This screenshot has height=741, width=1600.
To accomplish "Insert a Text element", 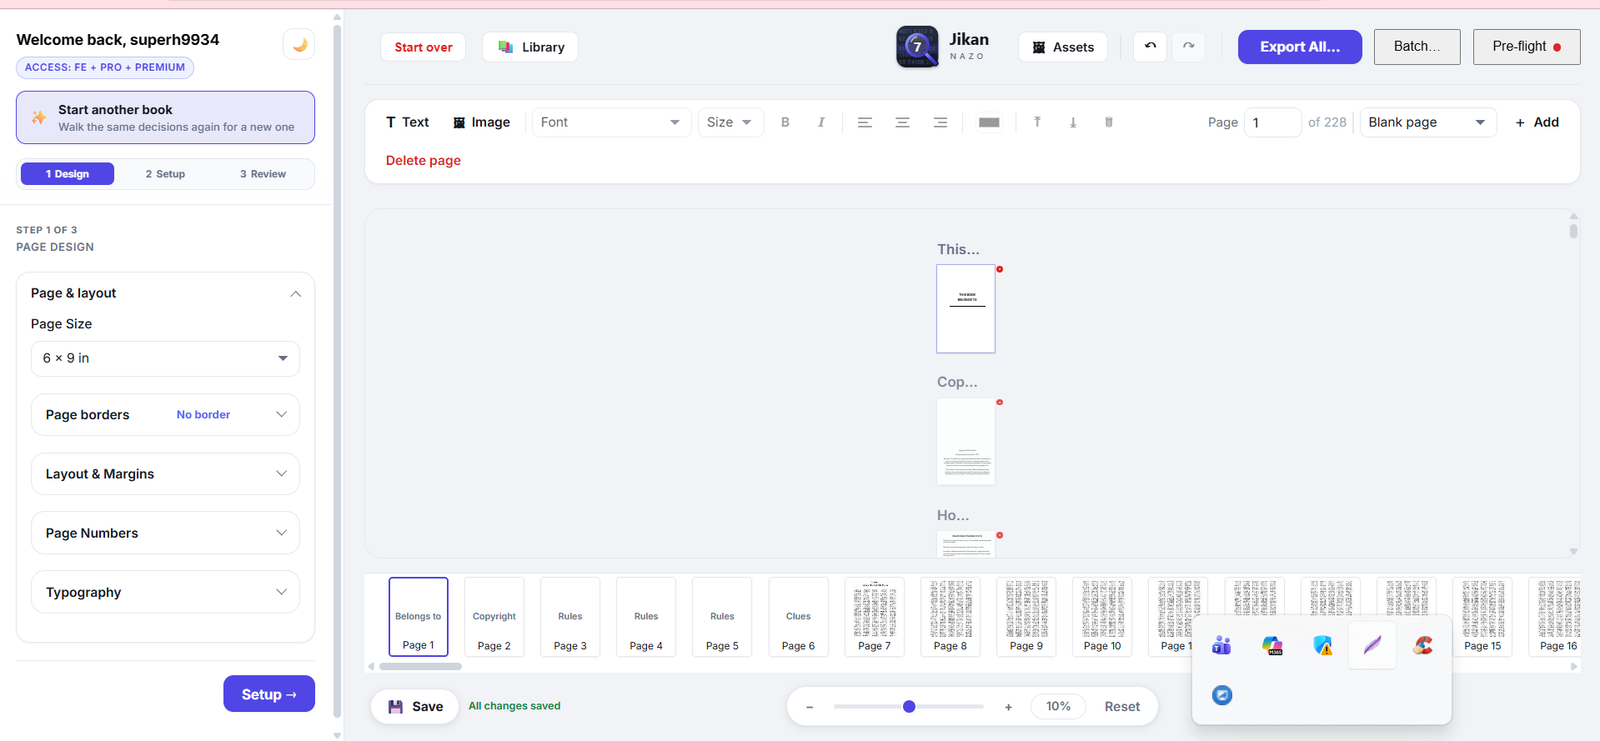I will coord(407,122).
